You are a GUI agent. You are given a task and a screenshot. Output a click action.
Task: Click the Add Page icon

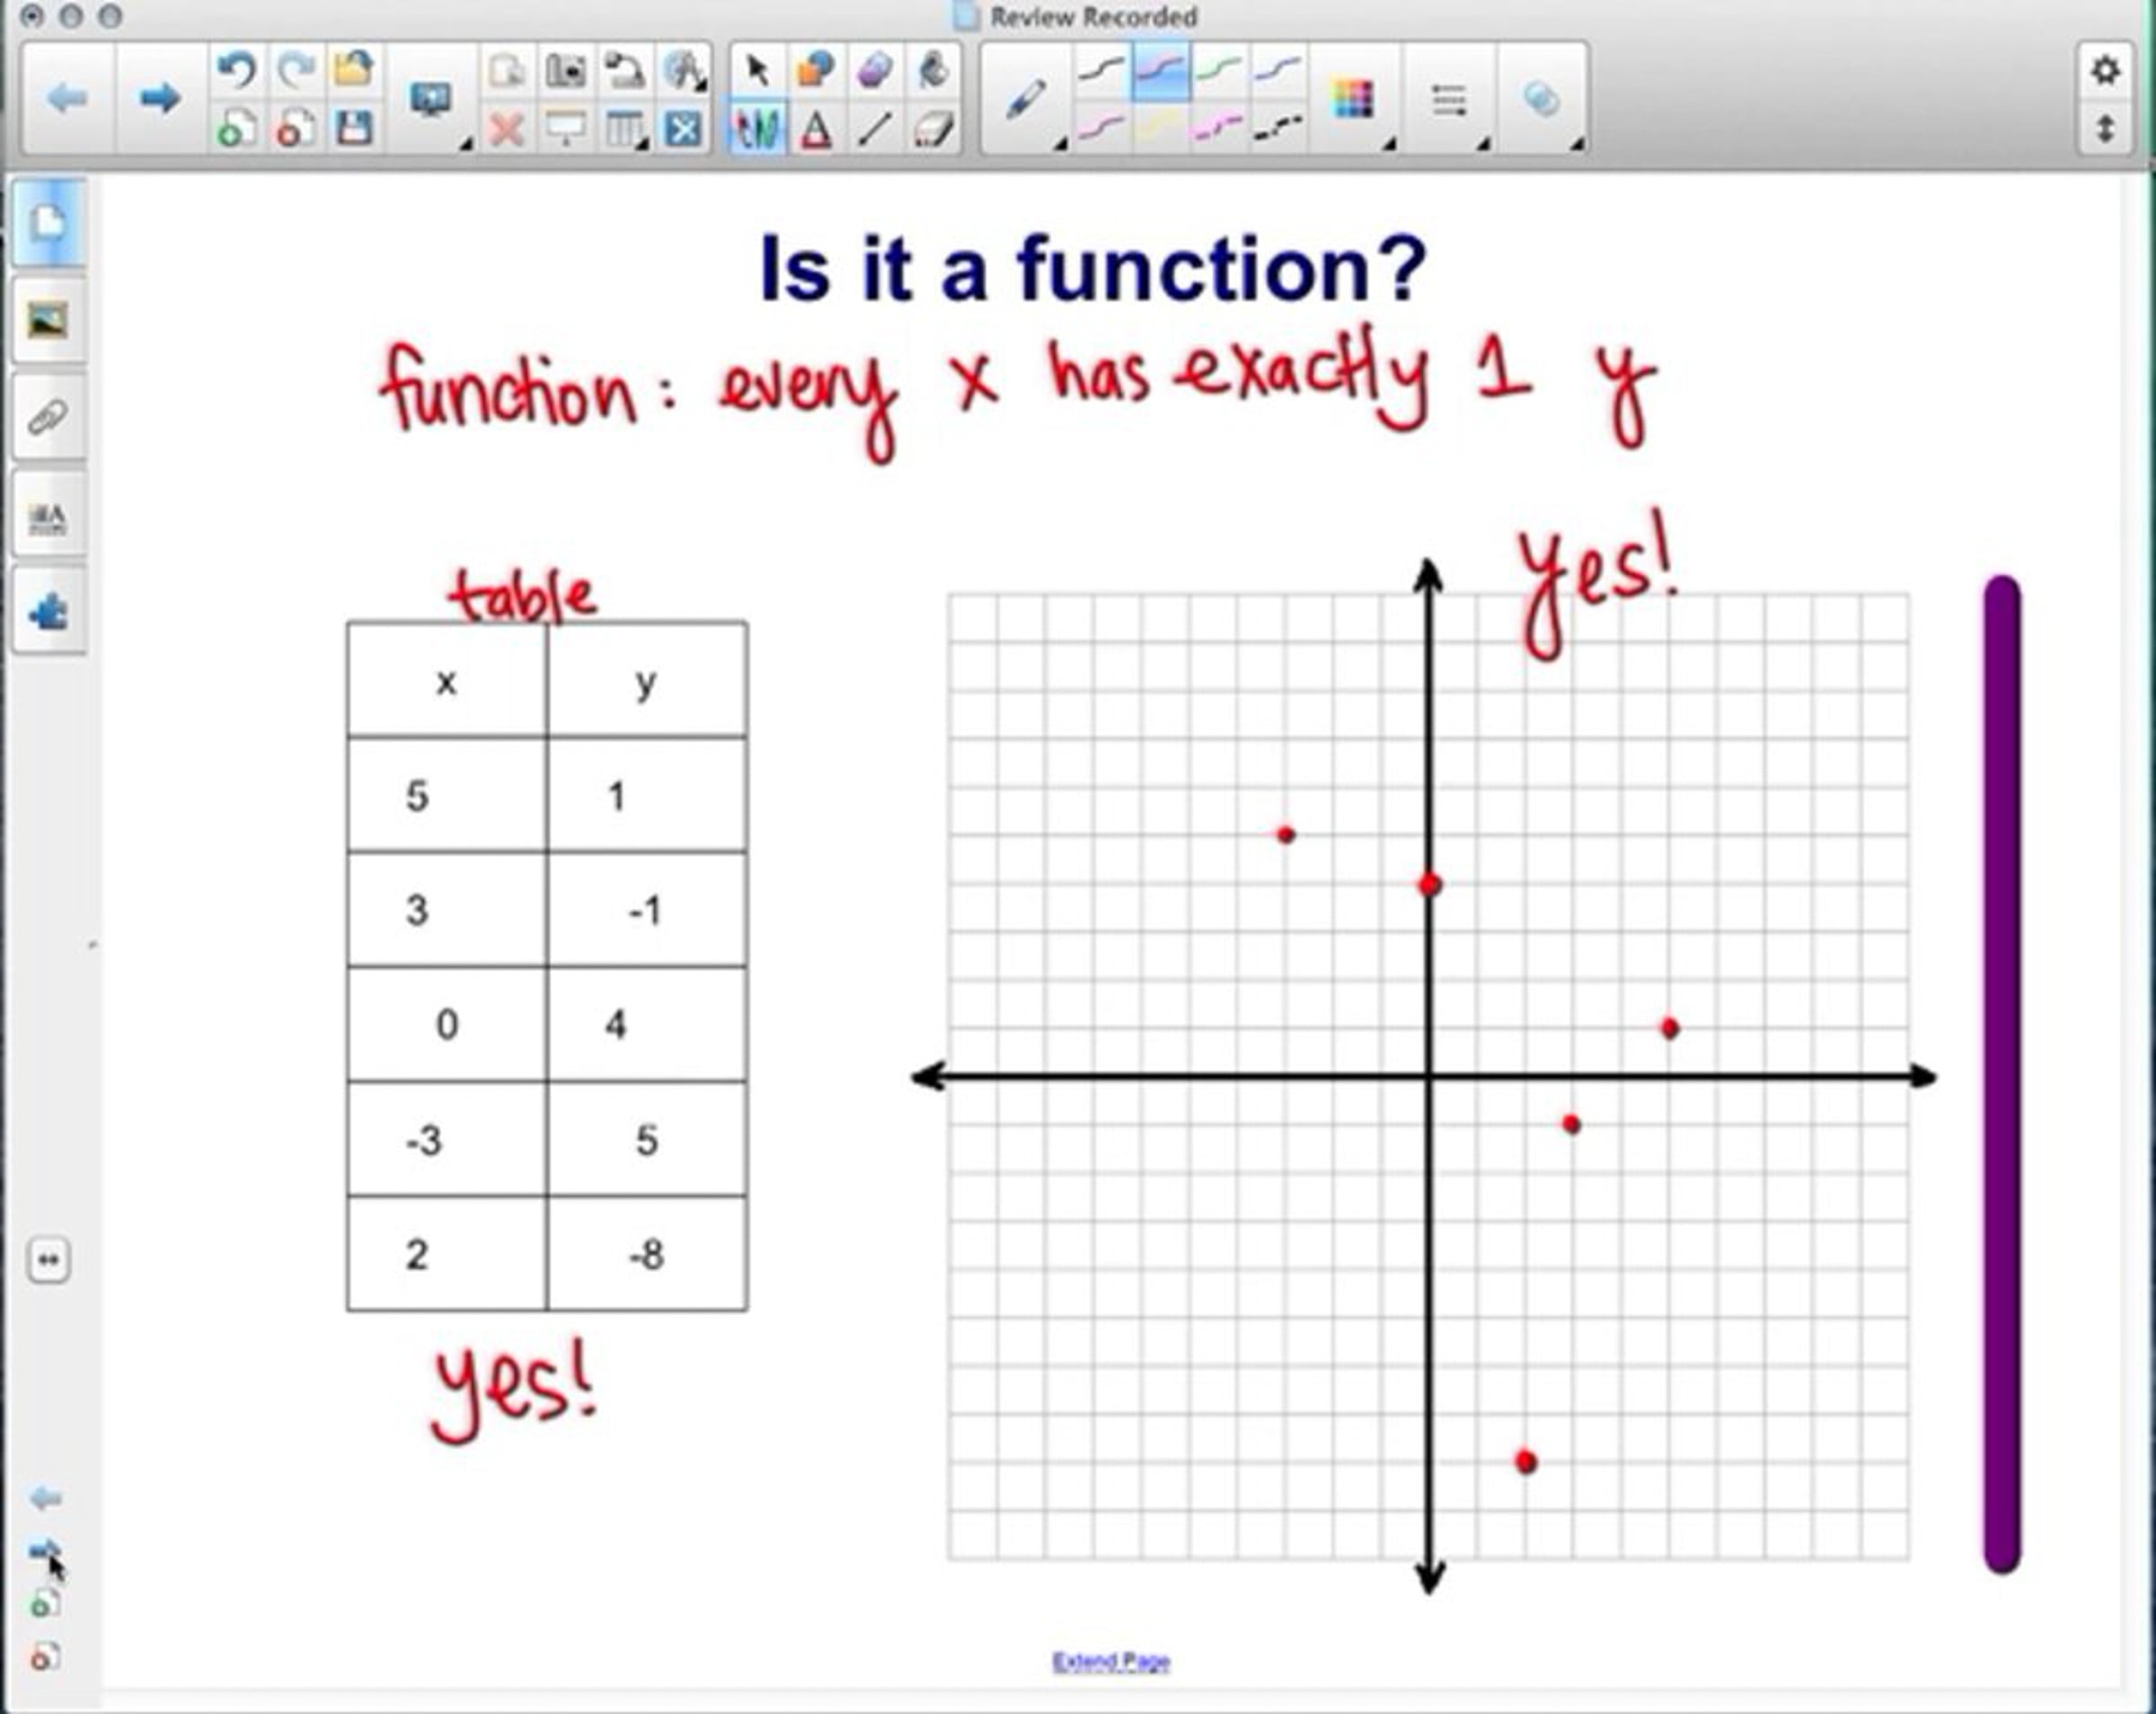point(236,129)
